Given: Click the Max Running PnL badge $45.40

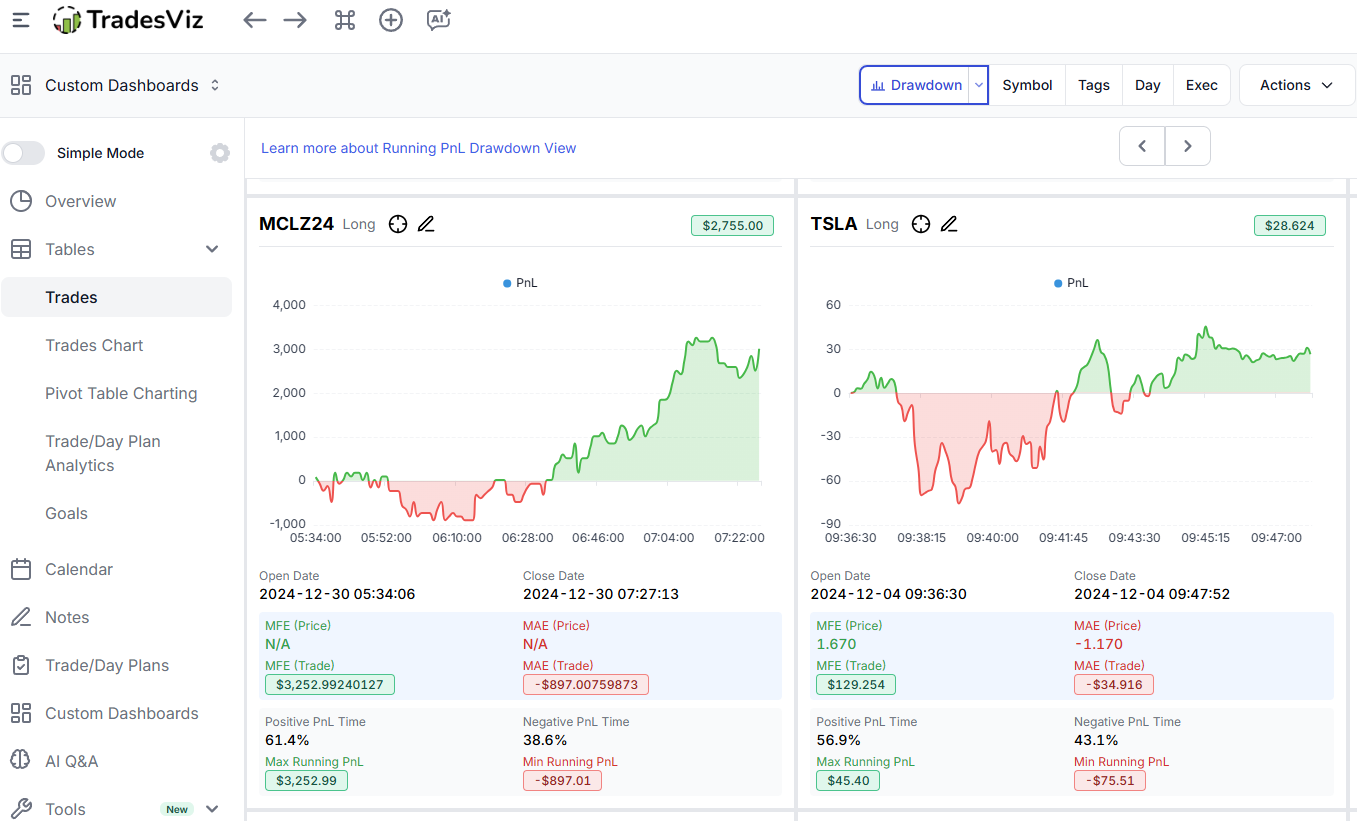Looking at the screenshot, I should click(848, 781).
